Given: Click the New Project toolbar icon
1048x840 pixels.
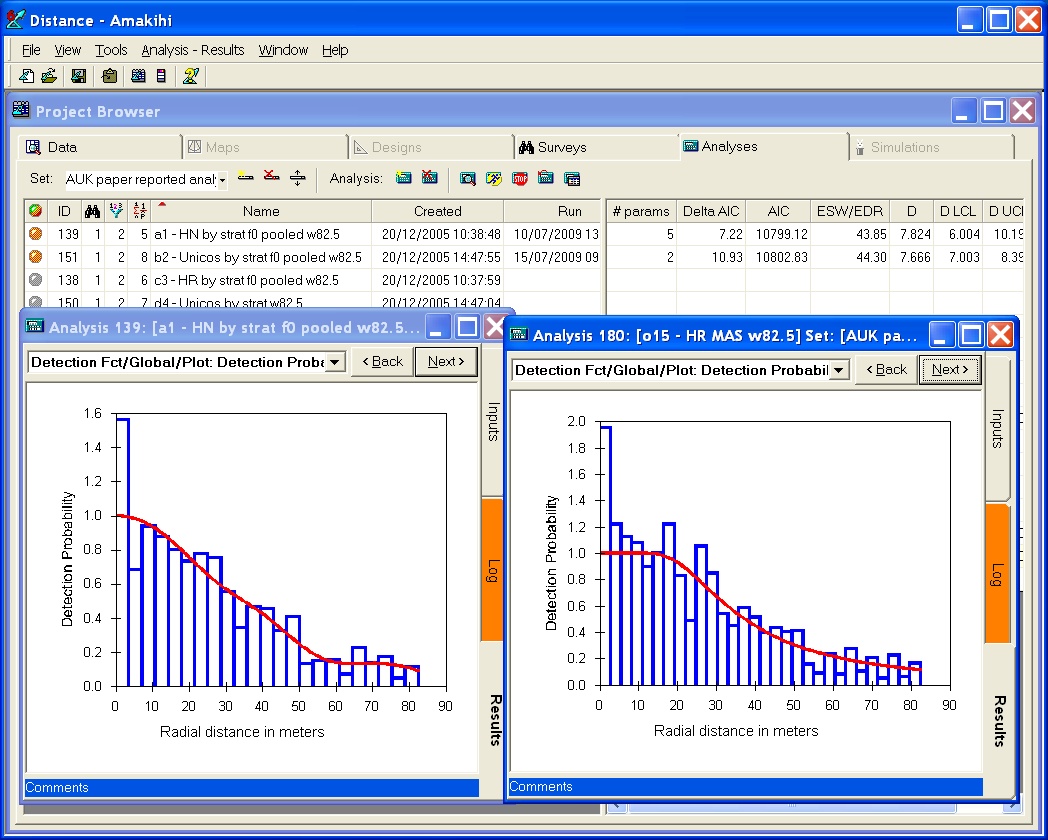Looking at the screenshot, I should (x=27, y=76).
